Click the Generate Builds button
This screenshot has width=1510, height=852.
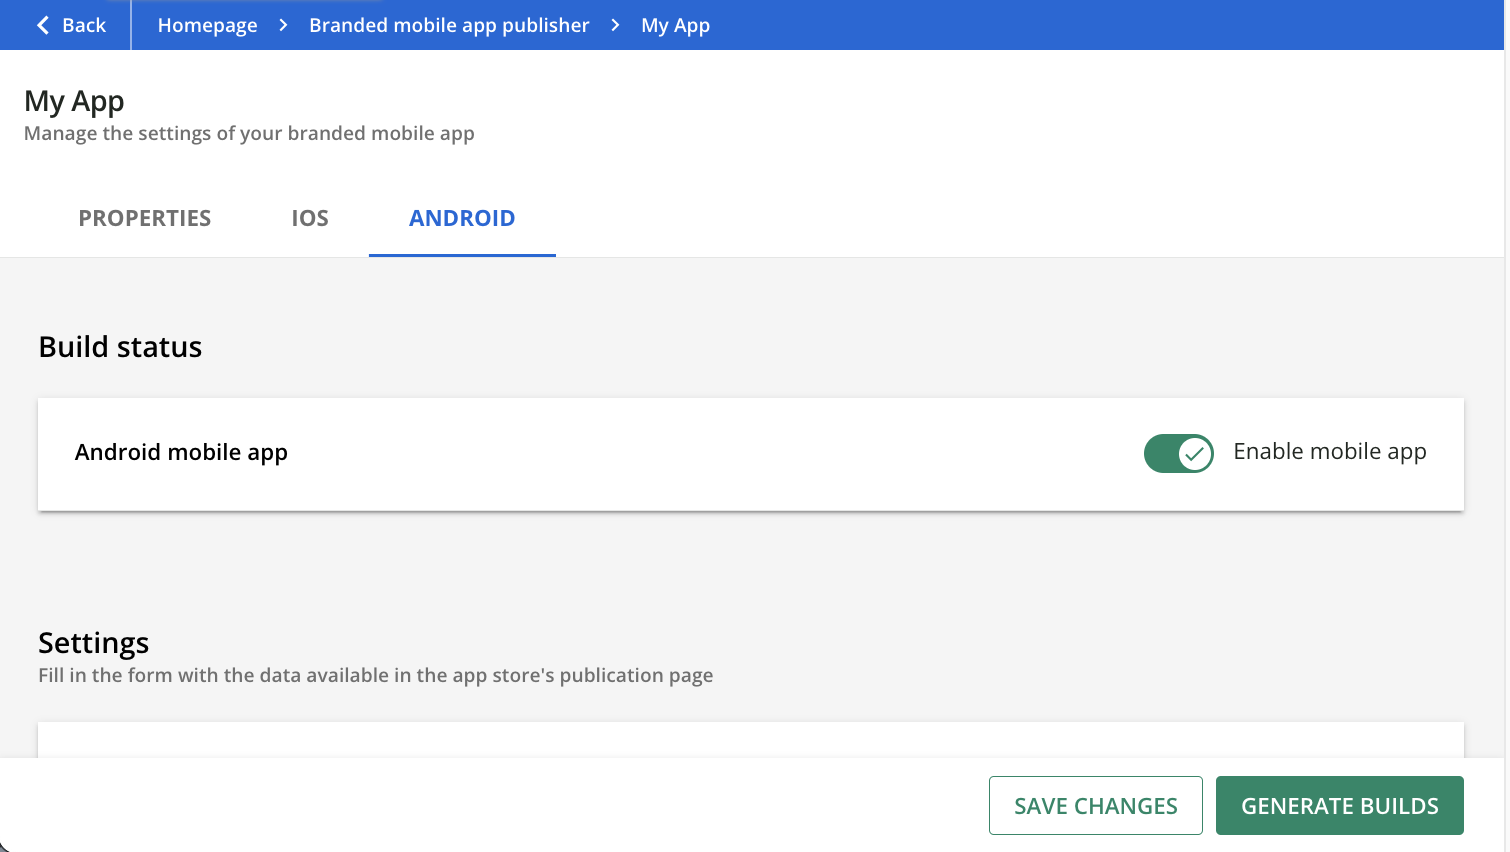click(1339, 805)
